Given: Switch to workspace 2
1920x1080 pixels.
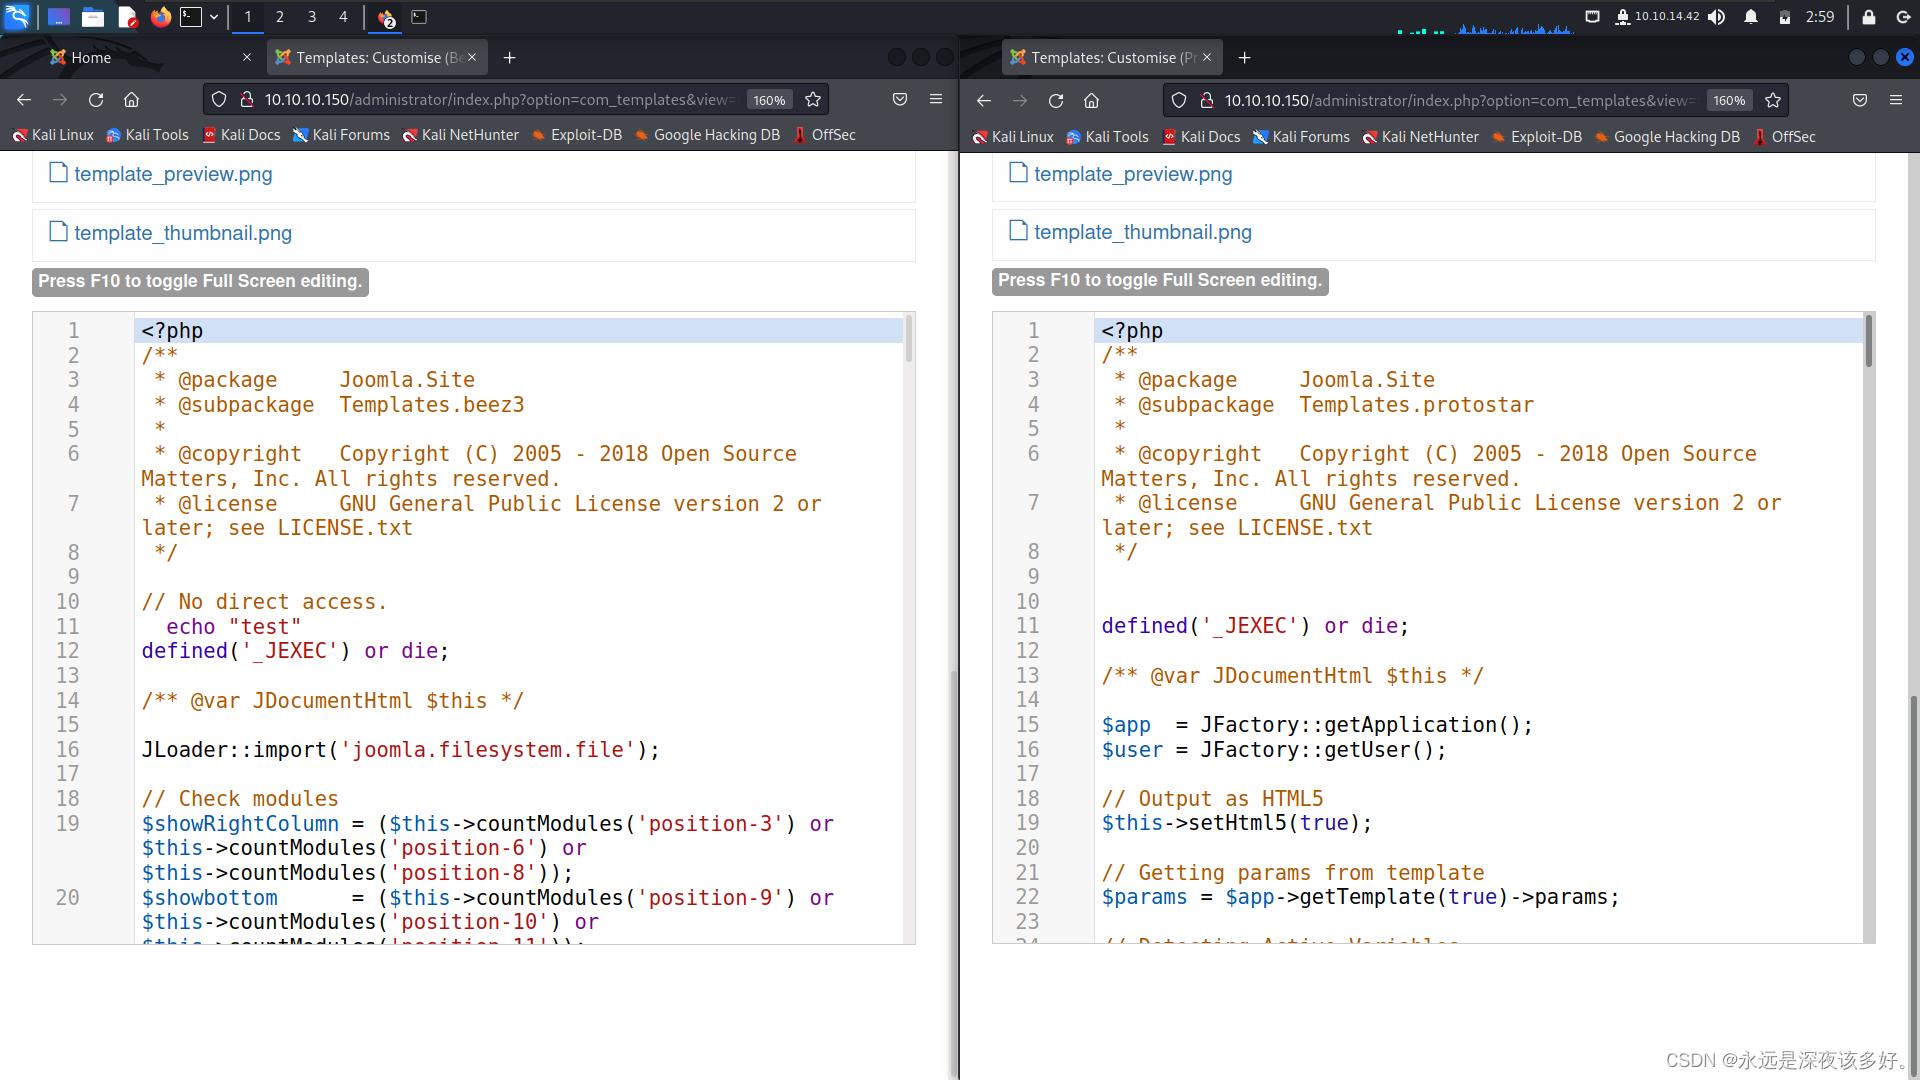Looking at the screenshot, I should 280,17.
